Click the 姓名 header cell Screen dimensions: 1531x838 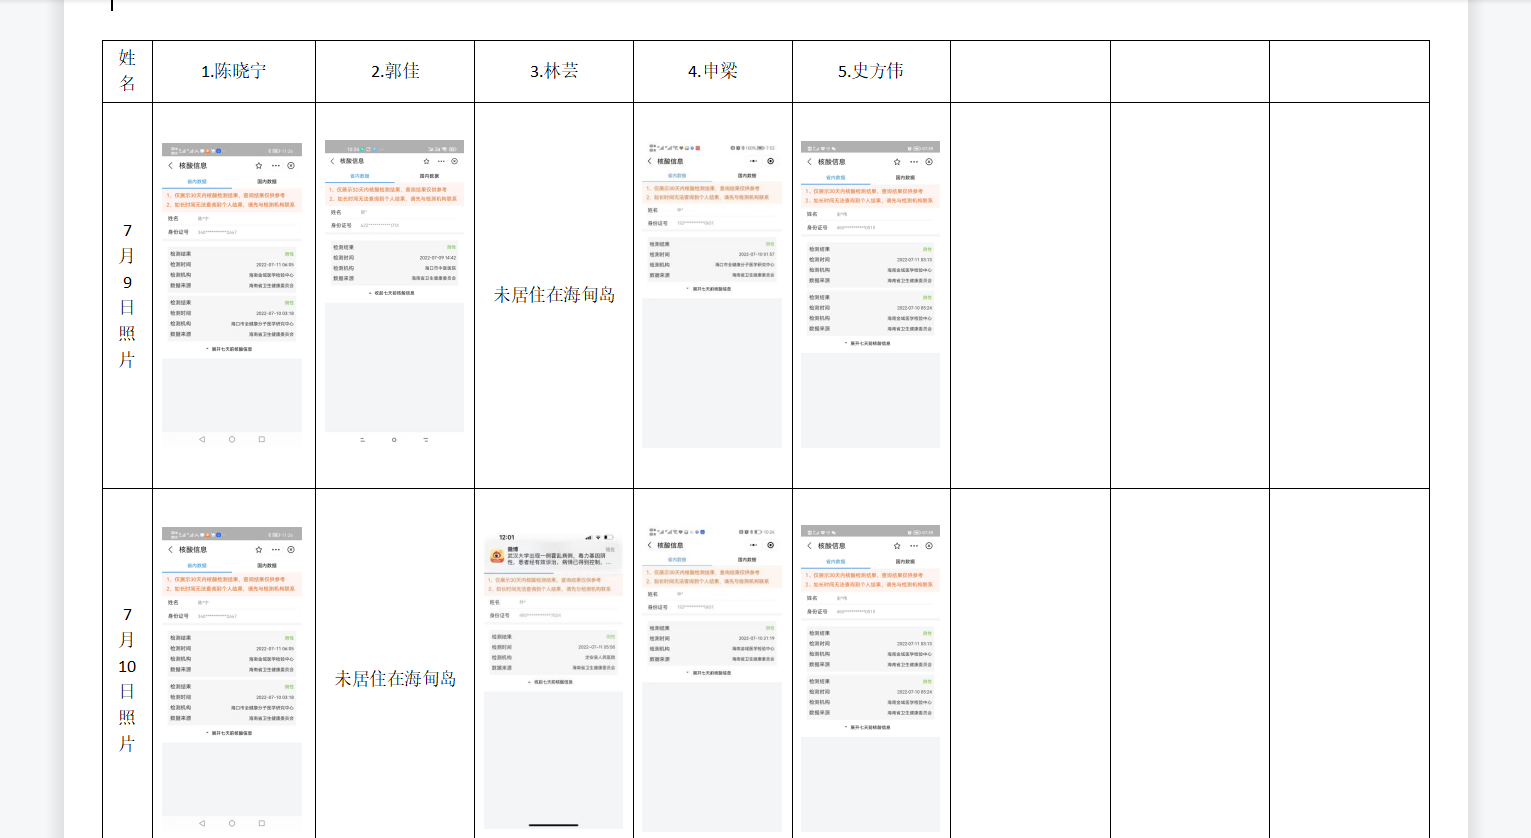(127, 71)
